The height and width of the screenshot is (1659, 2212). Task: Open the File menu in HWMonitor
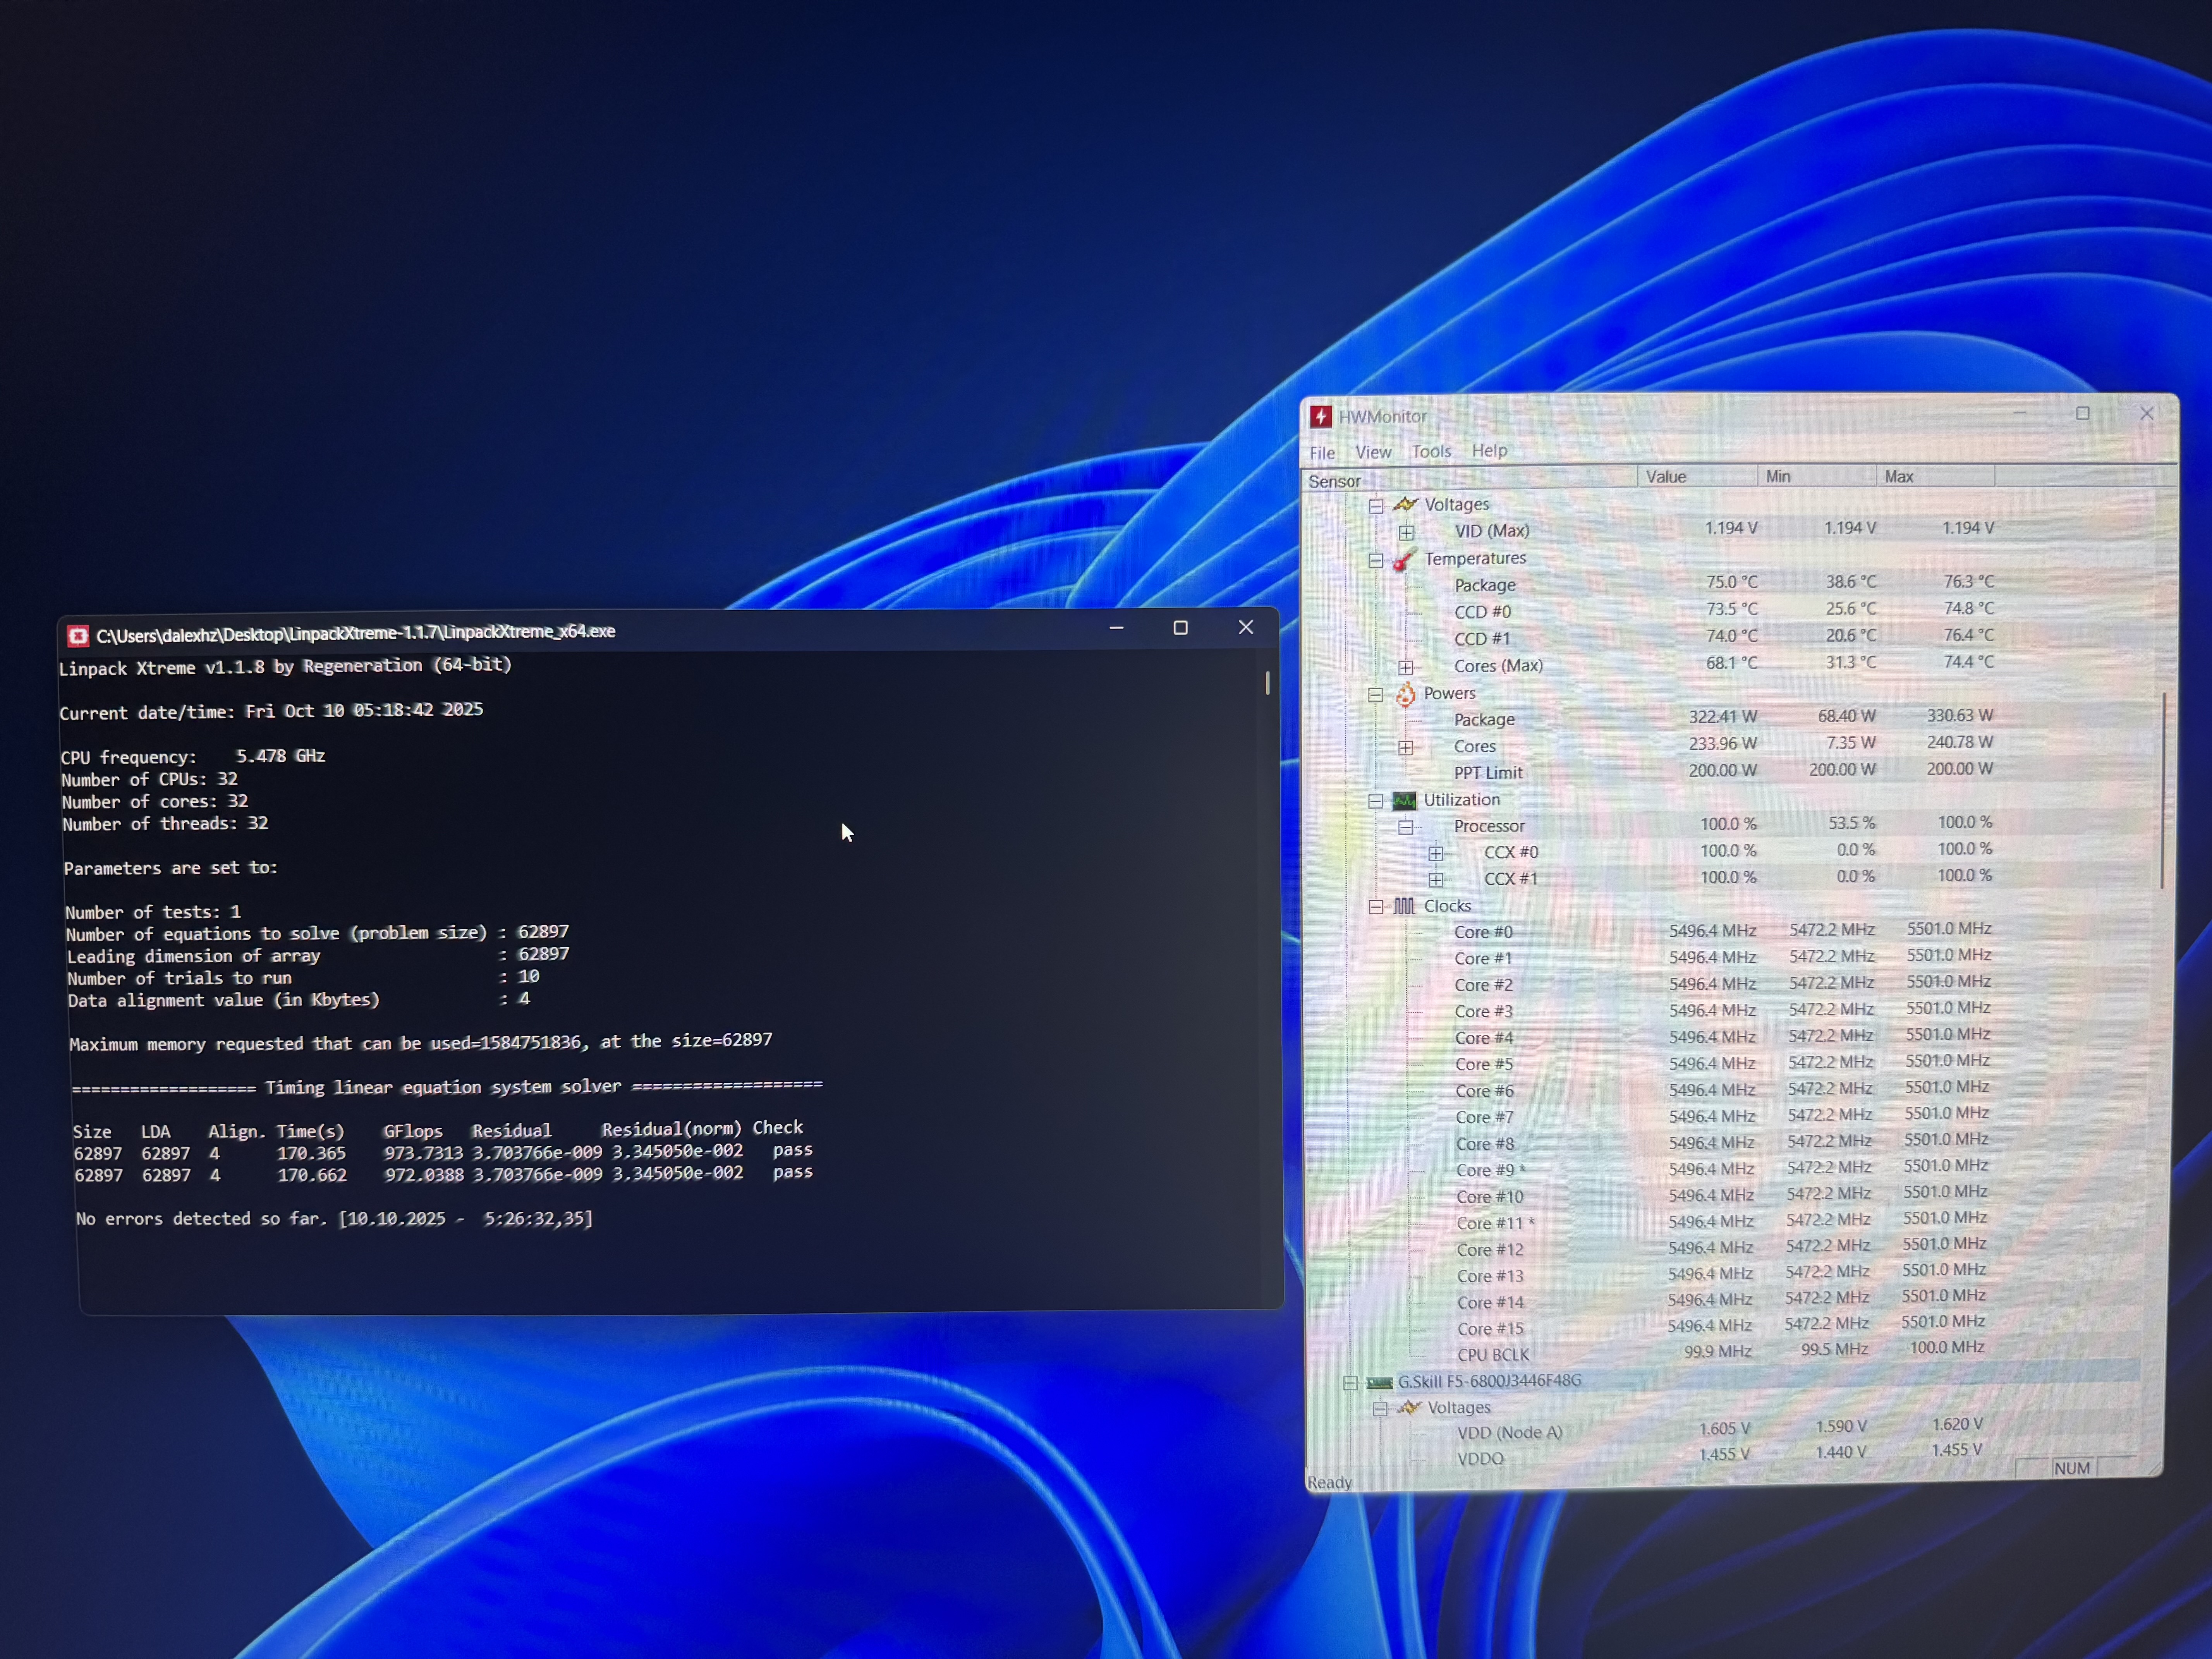point(1322,453)
